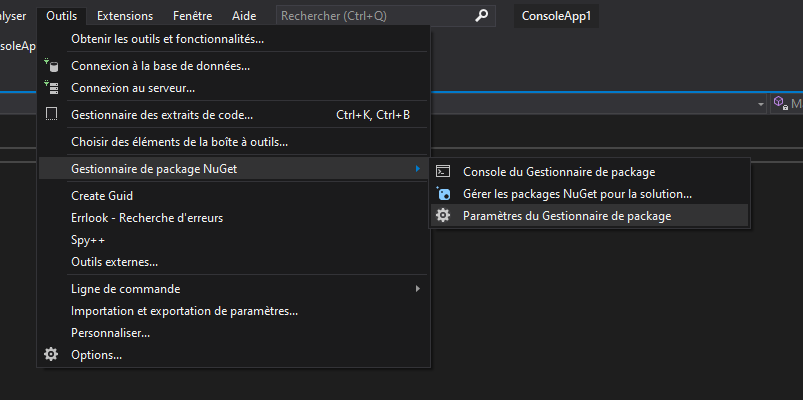Select Gérer les packages NuGet pour la solution
This screenshot has height=400, width=803.
click(x=589, y=194)
